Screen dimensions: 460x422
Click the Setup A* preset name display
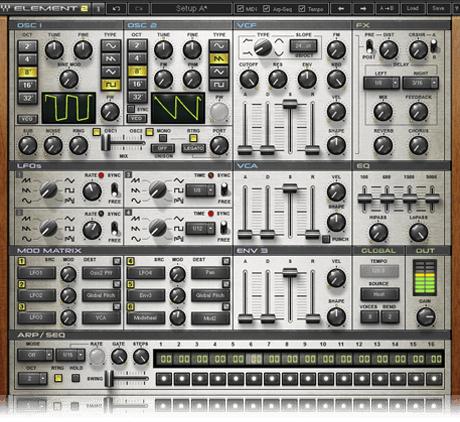[191, 9]
